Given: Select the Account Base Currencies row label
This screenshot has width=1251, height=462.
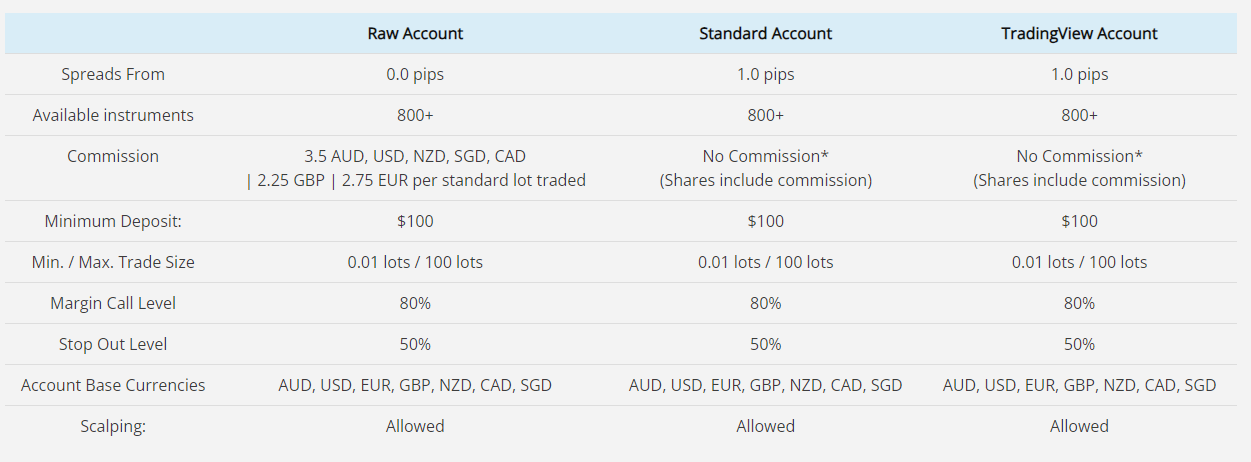Looking at the screenshot, I should (113, 385).
